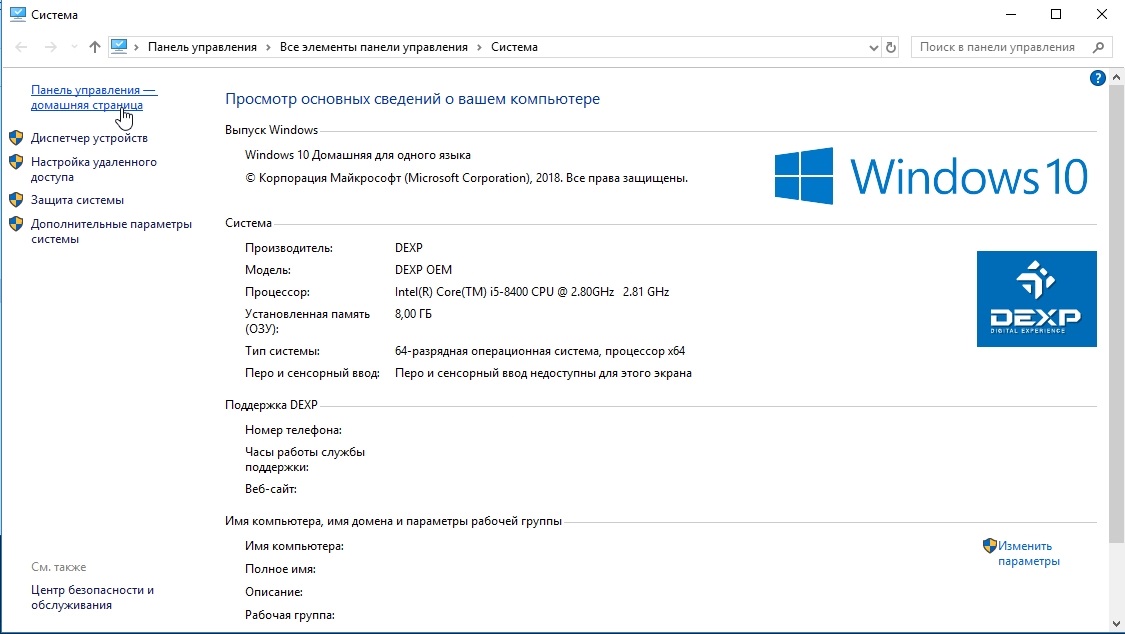Maximize the Система window
The image size is (1125, 634).
1055,14
